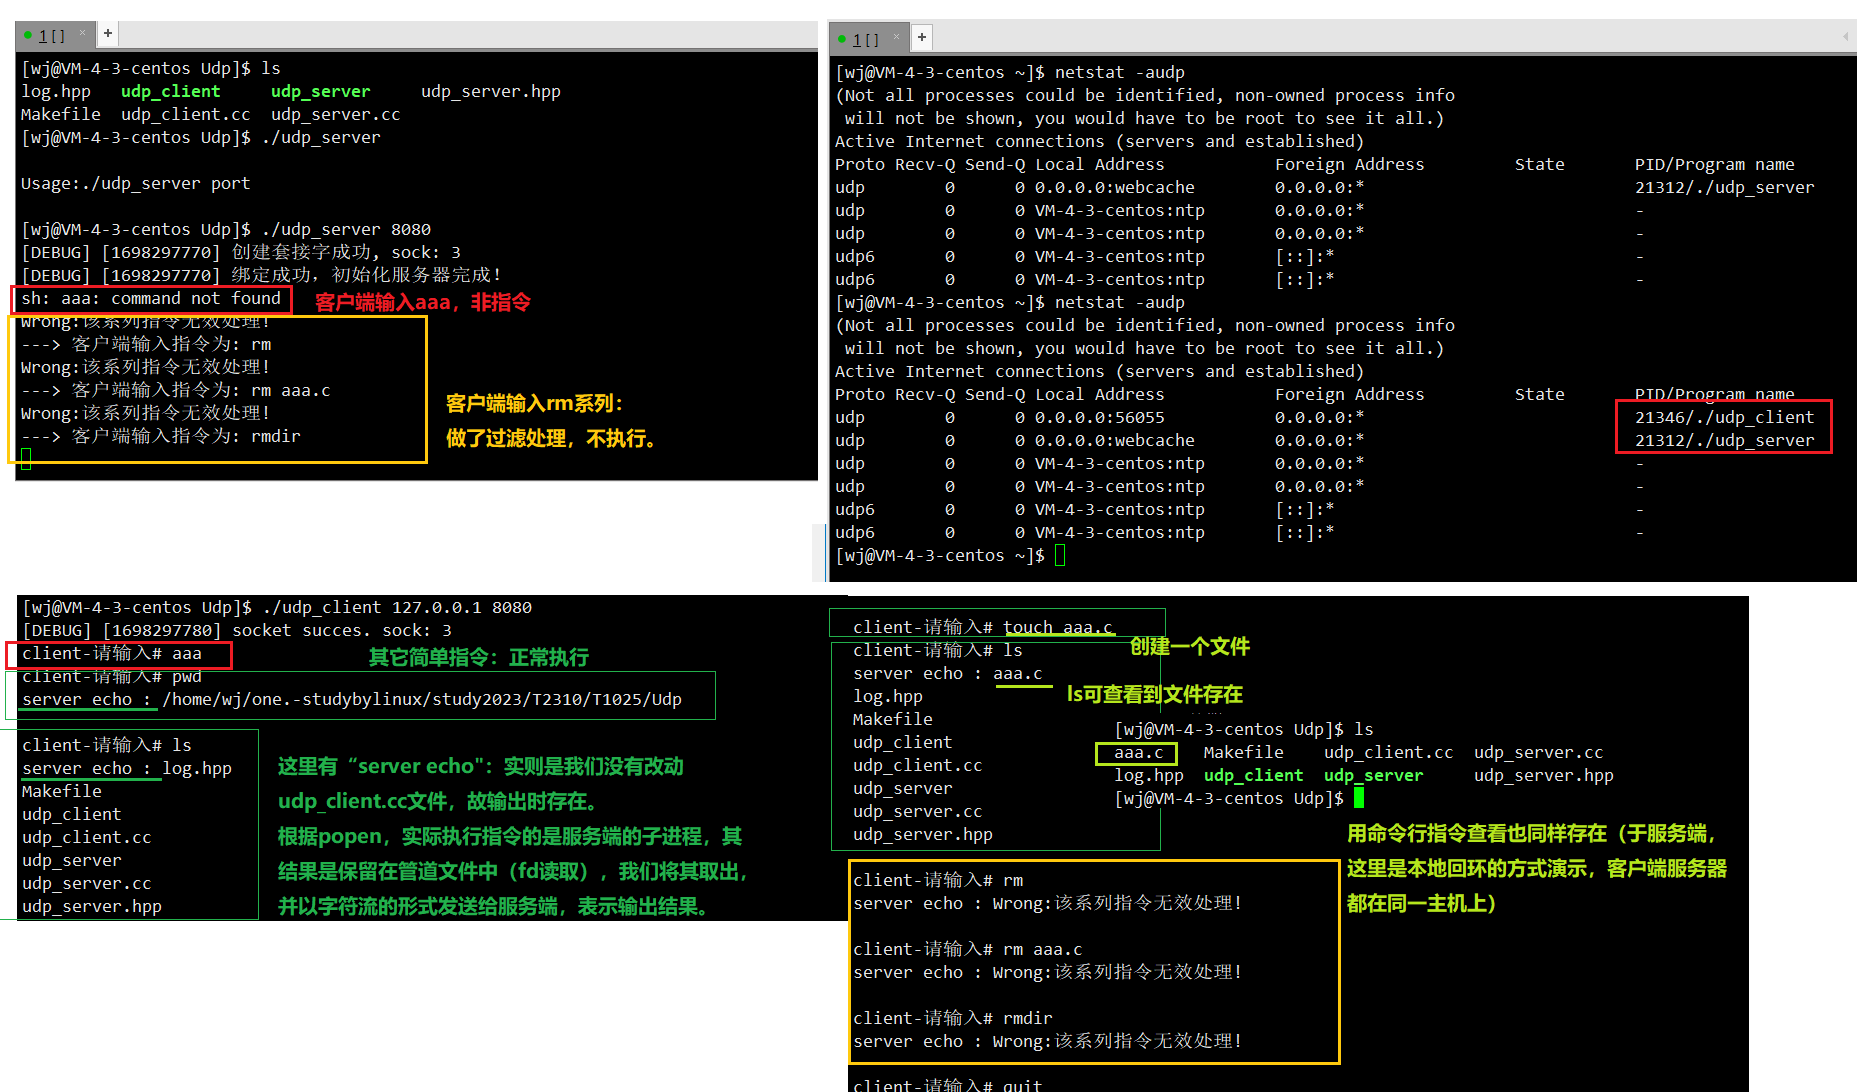Click server line '客户端输入指令为: rmdir'
This screenshot has height=1092, width=1860.
point(161,437)
